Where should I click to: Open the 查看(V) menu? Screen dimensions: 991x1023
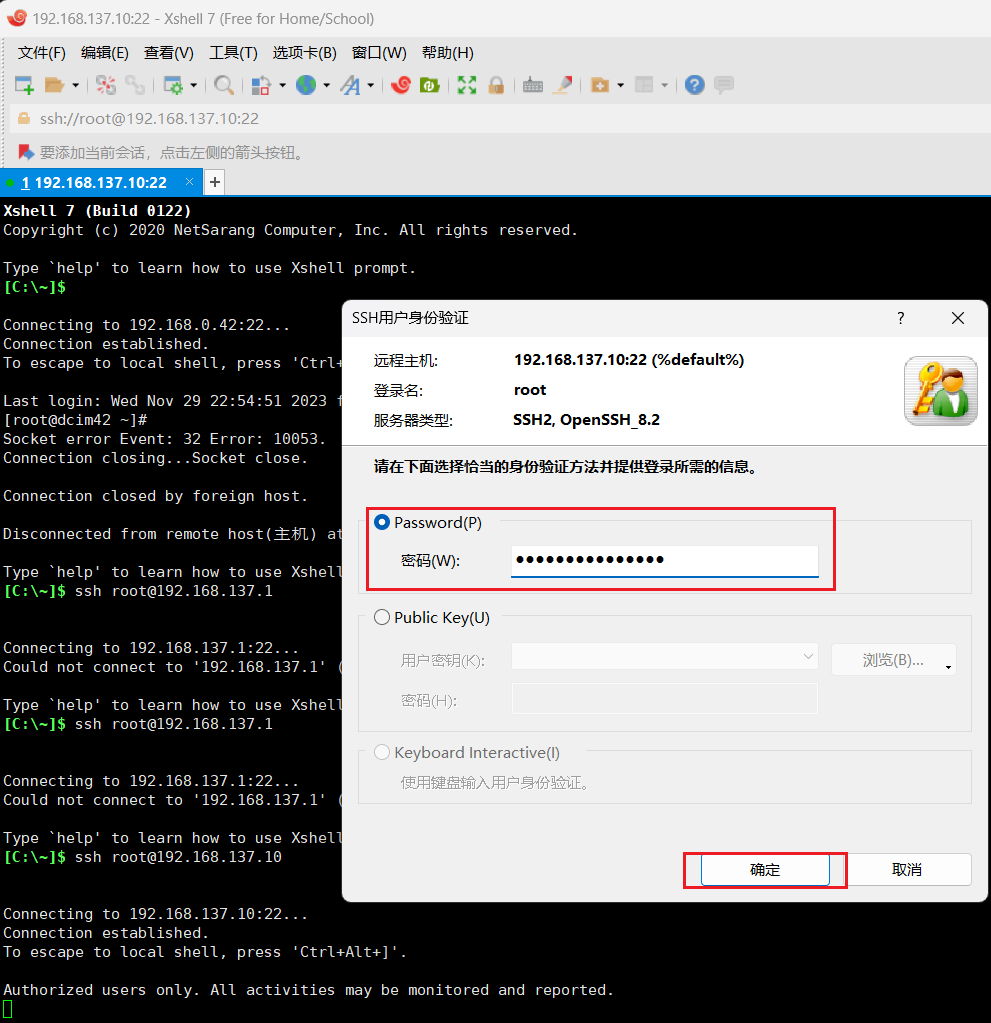tap(168, 53)
